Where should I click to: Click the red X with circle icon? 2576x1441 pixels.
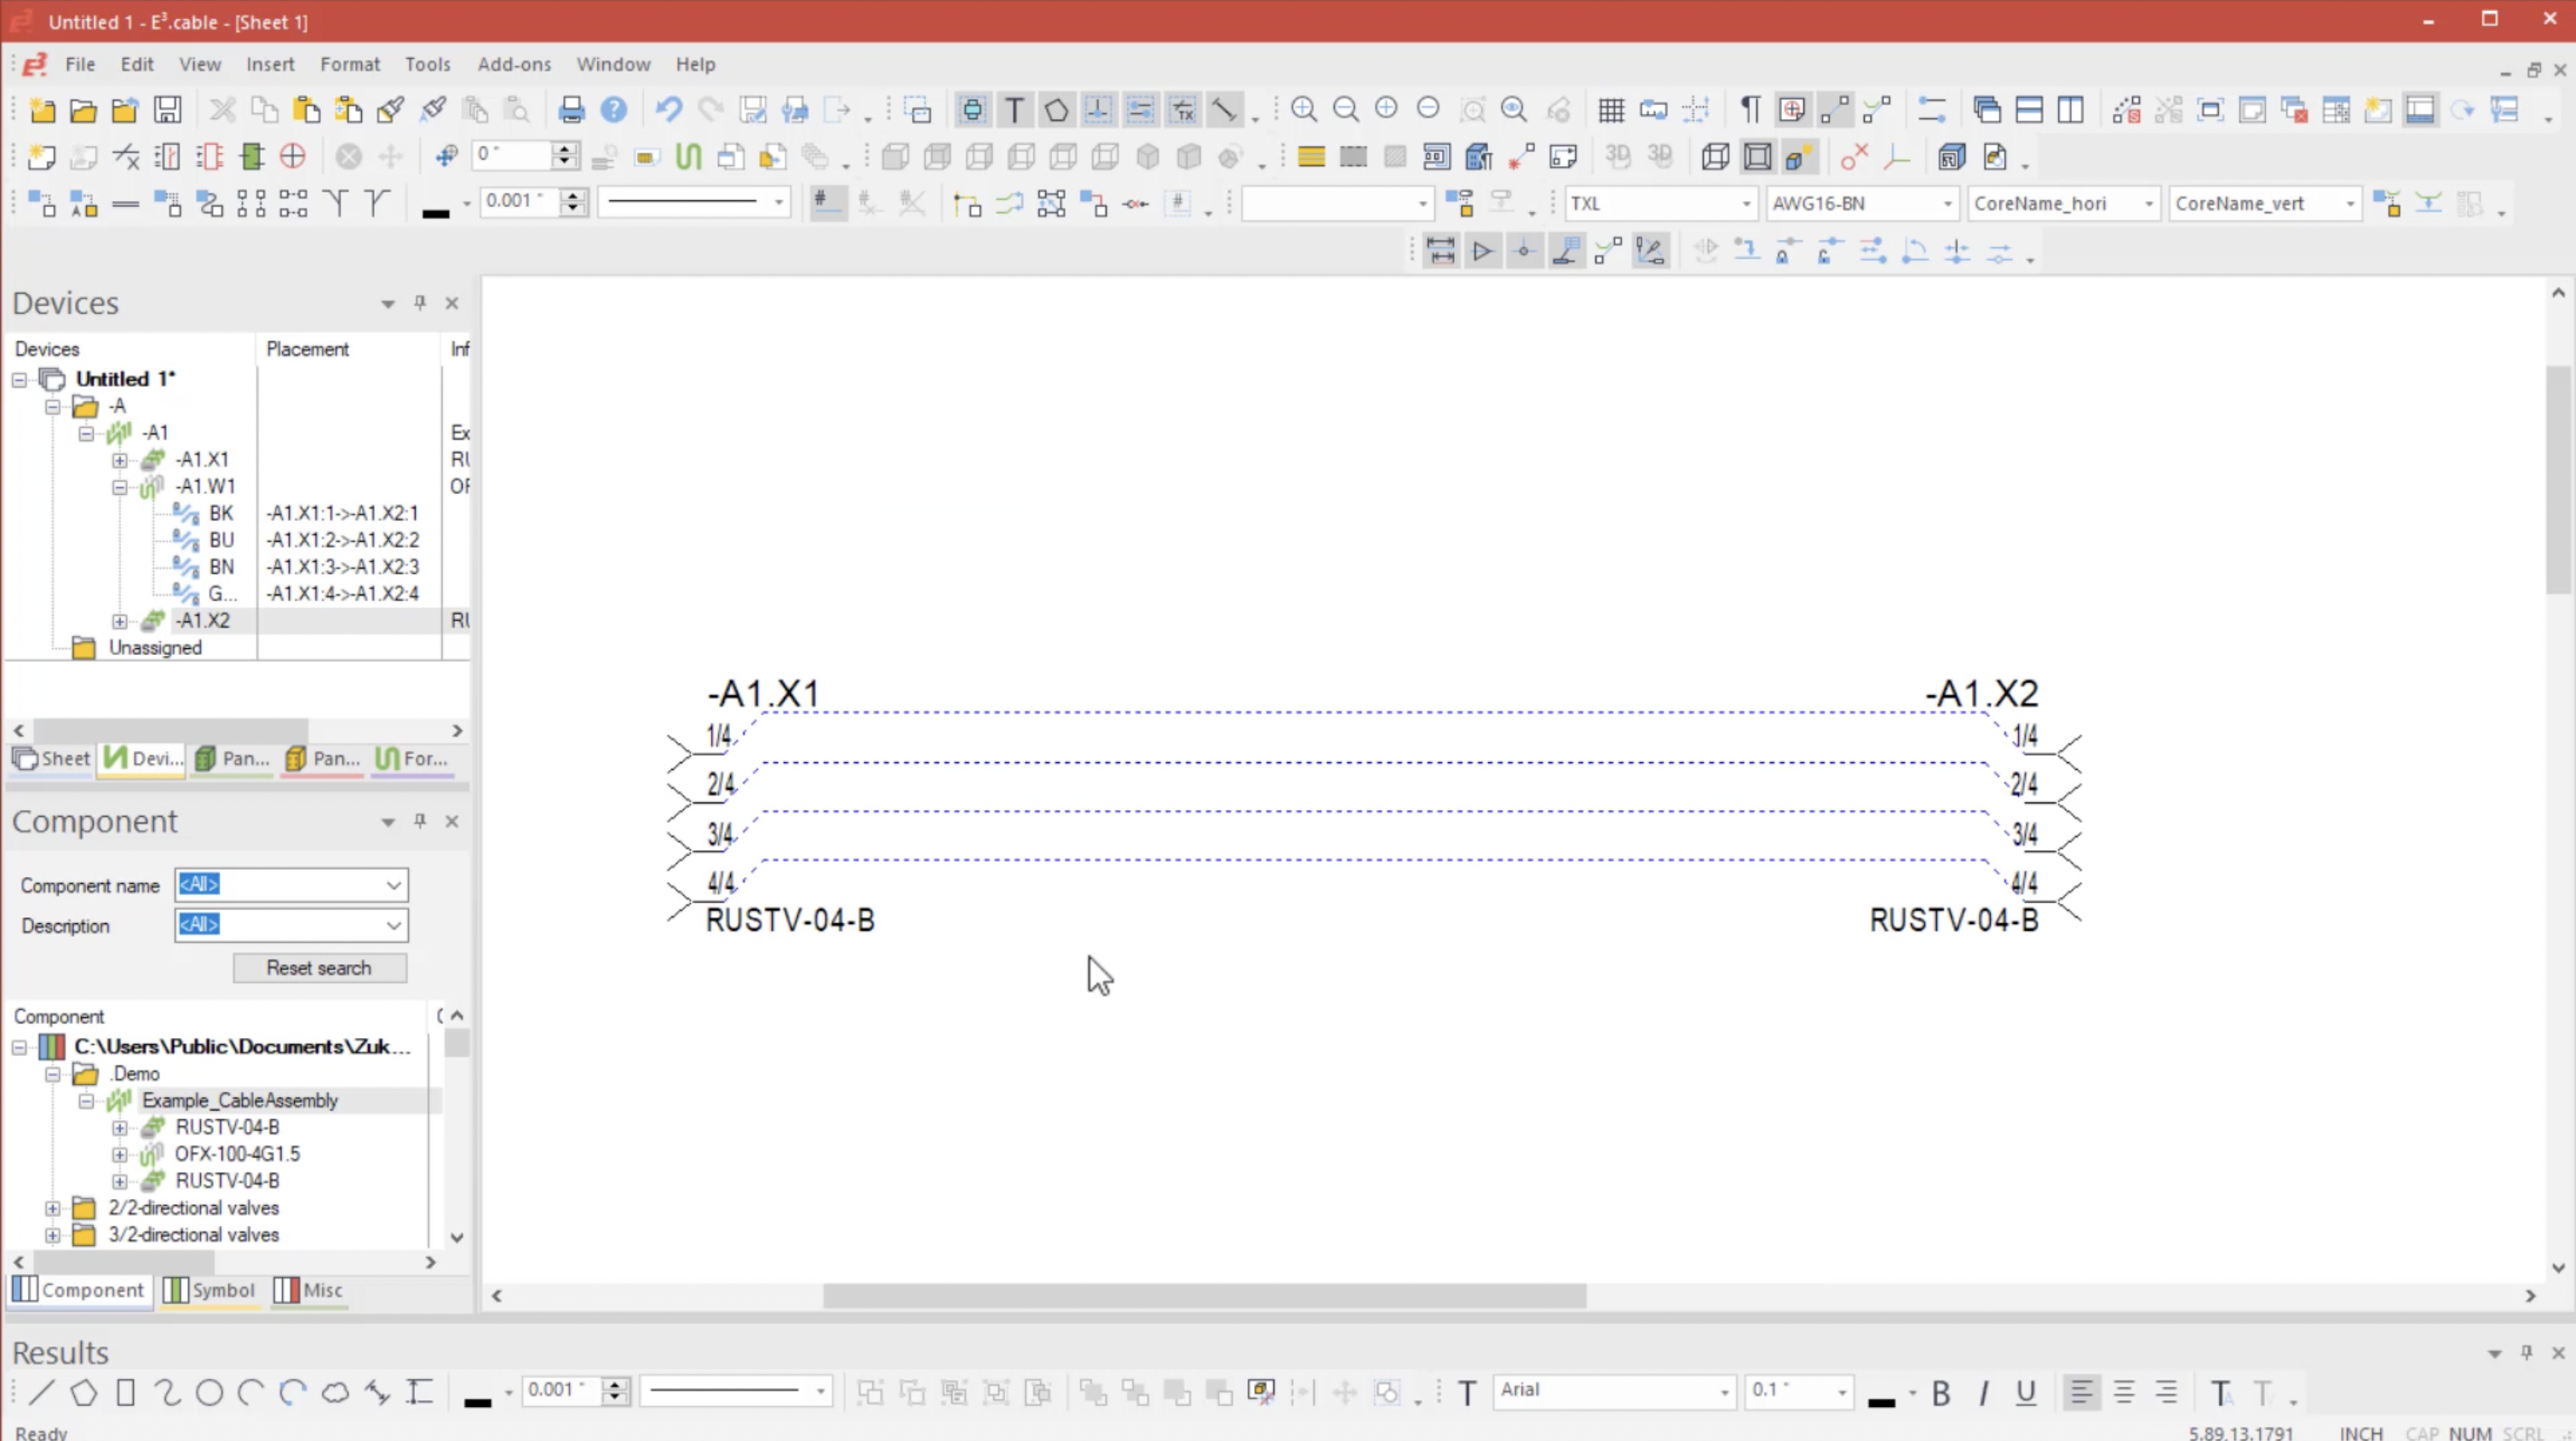pyautogui.click(x=1854, y=157)
